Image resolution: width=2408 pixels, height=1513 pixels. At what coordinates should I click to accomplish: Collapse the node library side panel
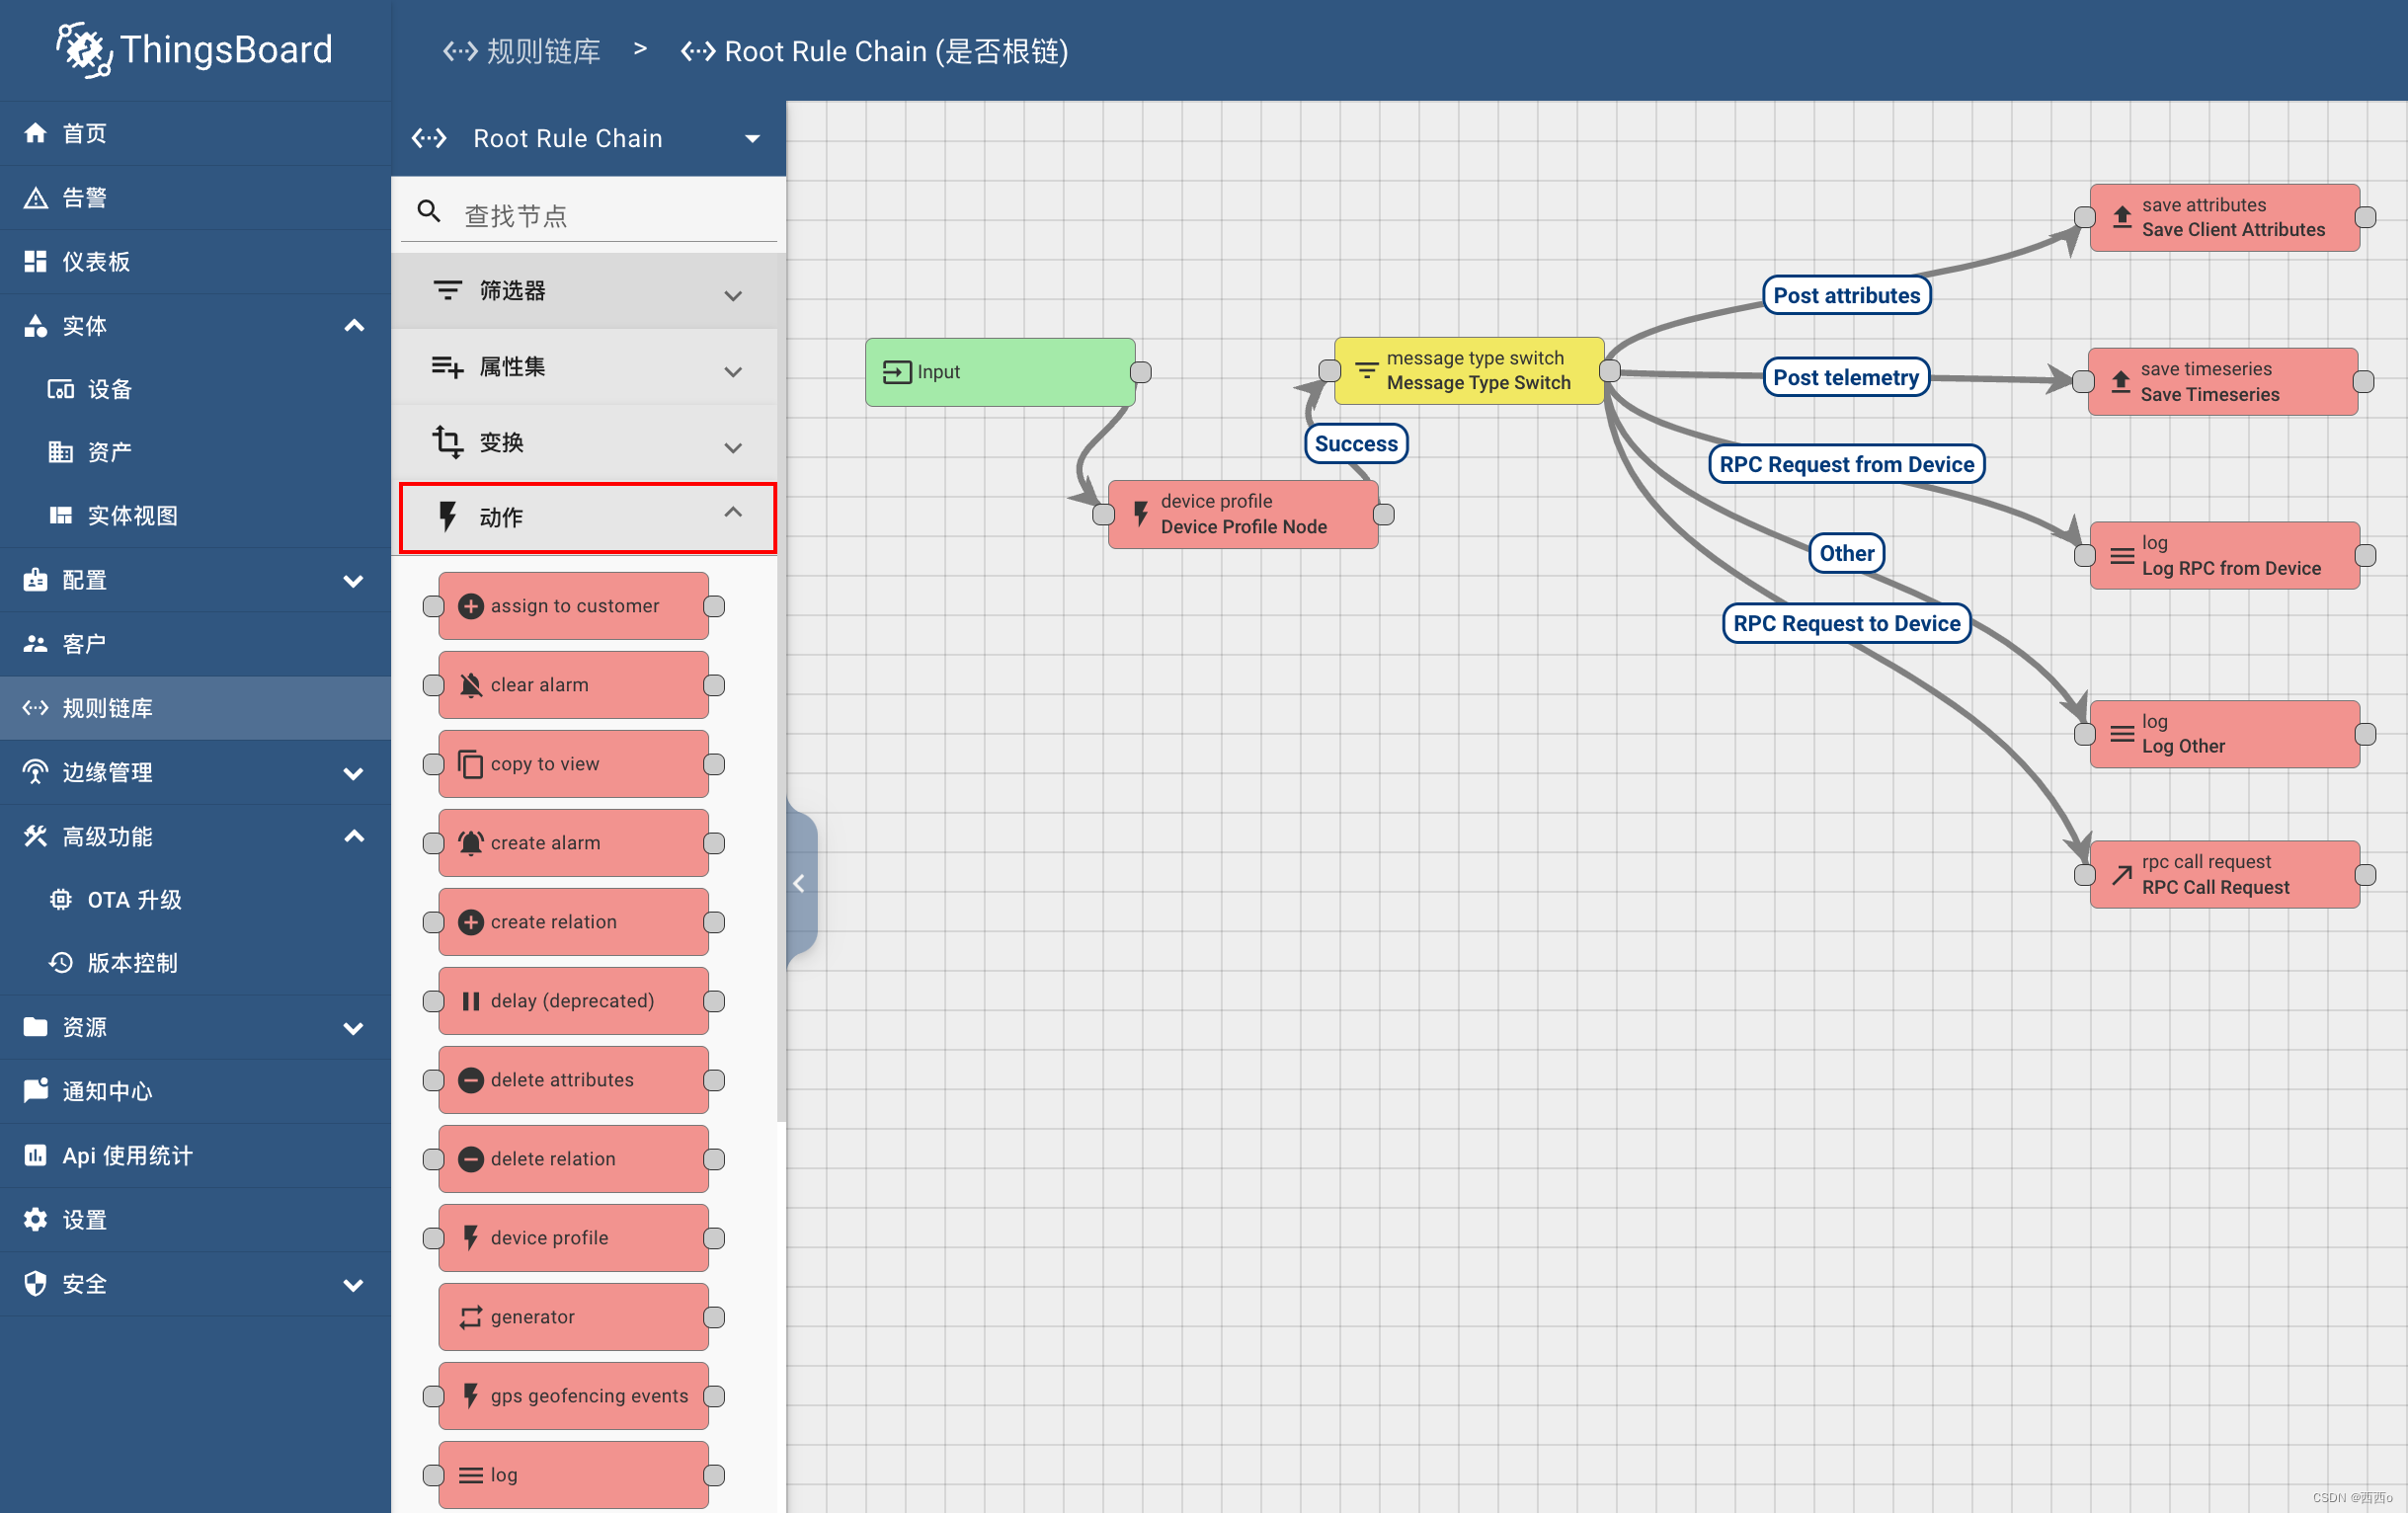(799, 883)
